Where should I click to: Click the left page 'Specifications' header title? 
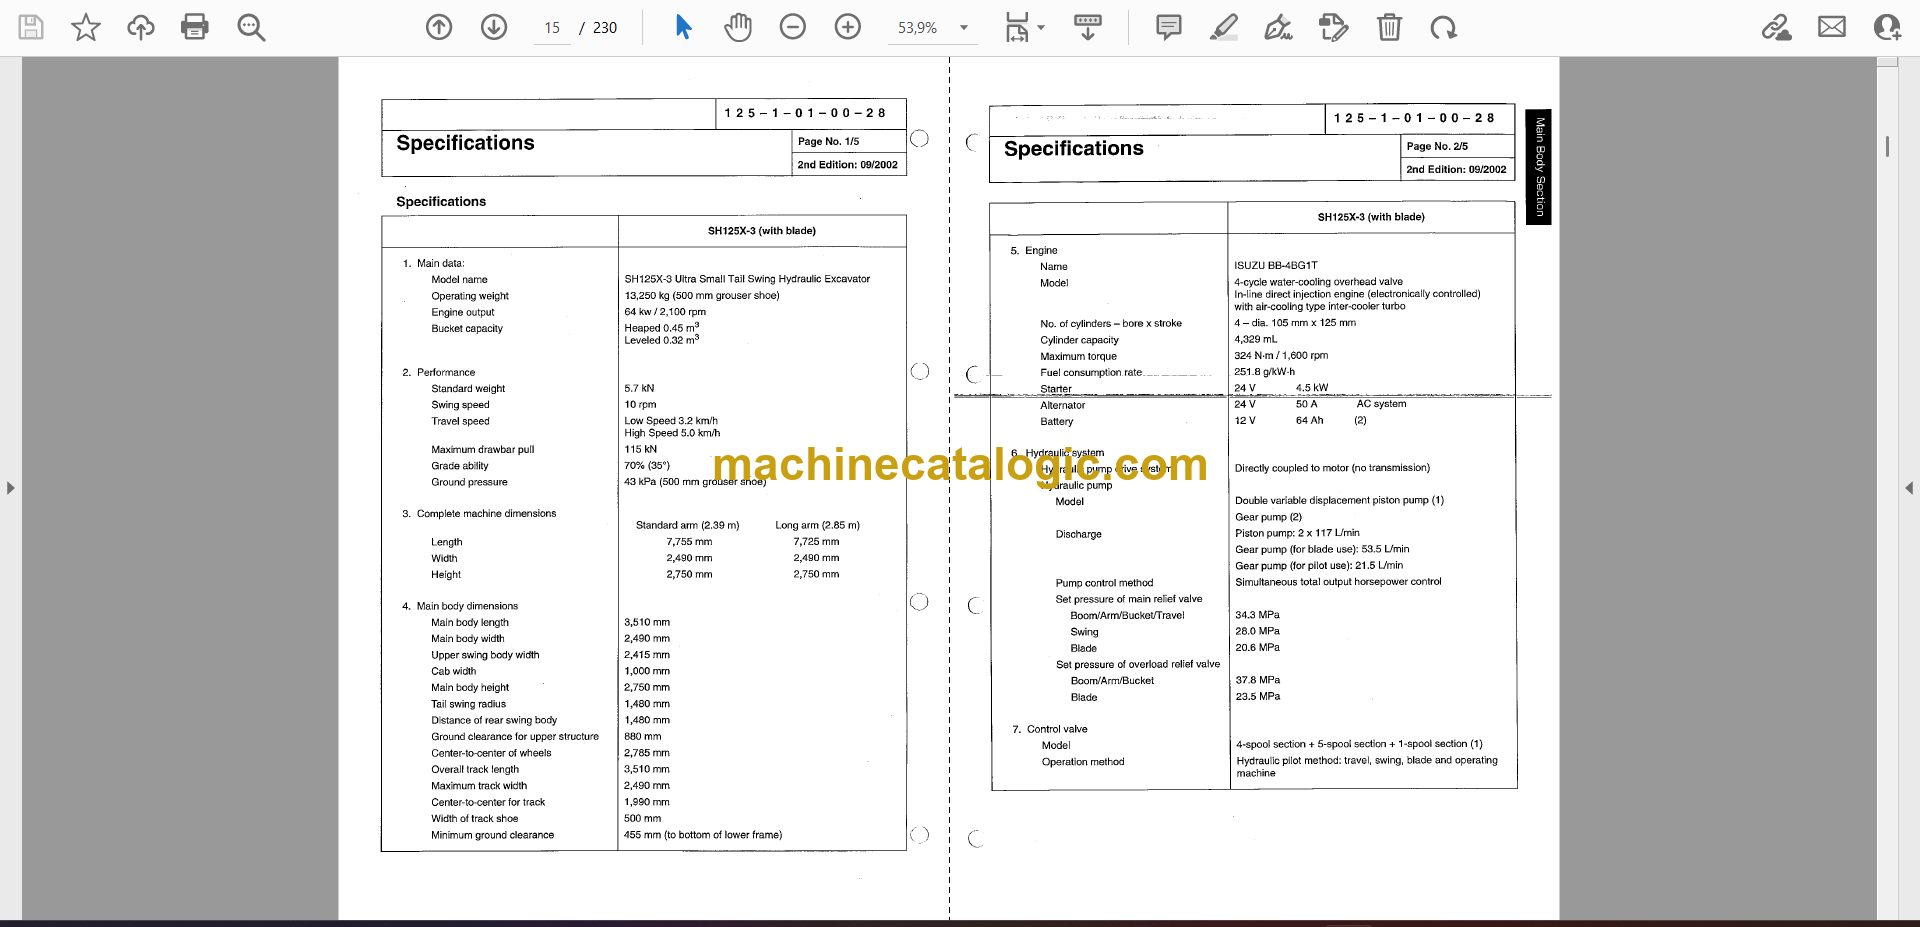pyautogui.click(x=465, y=143)
